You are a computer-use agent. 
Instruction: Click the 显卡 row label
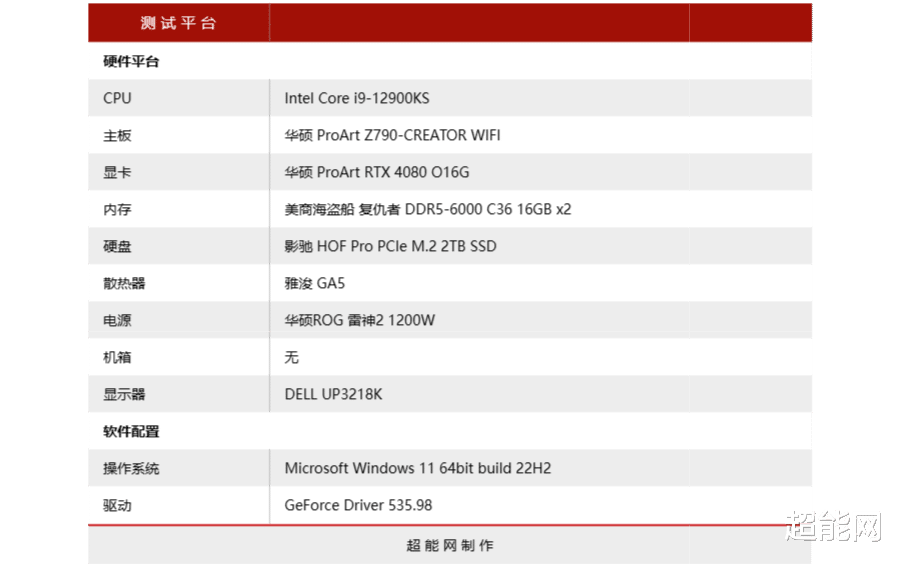(x=117, y=172)
